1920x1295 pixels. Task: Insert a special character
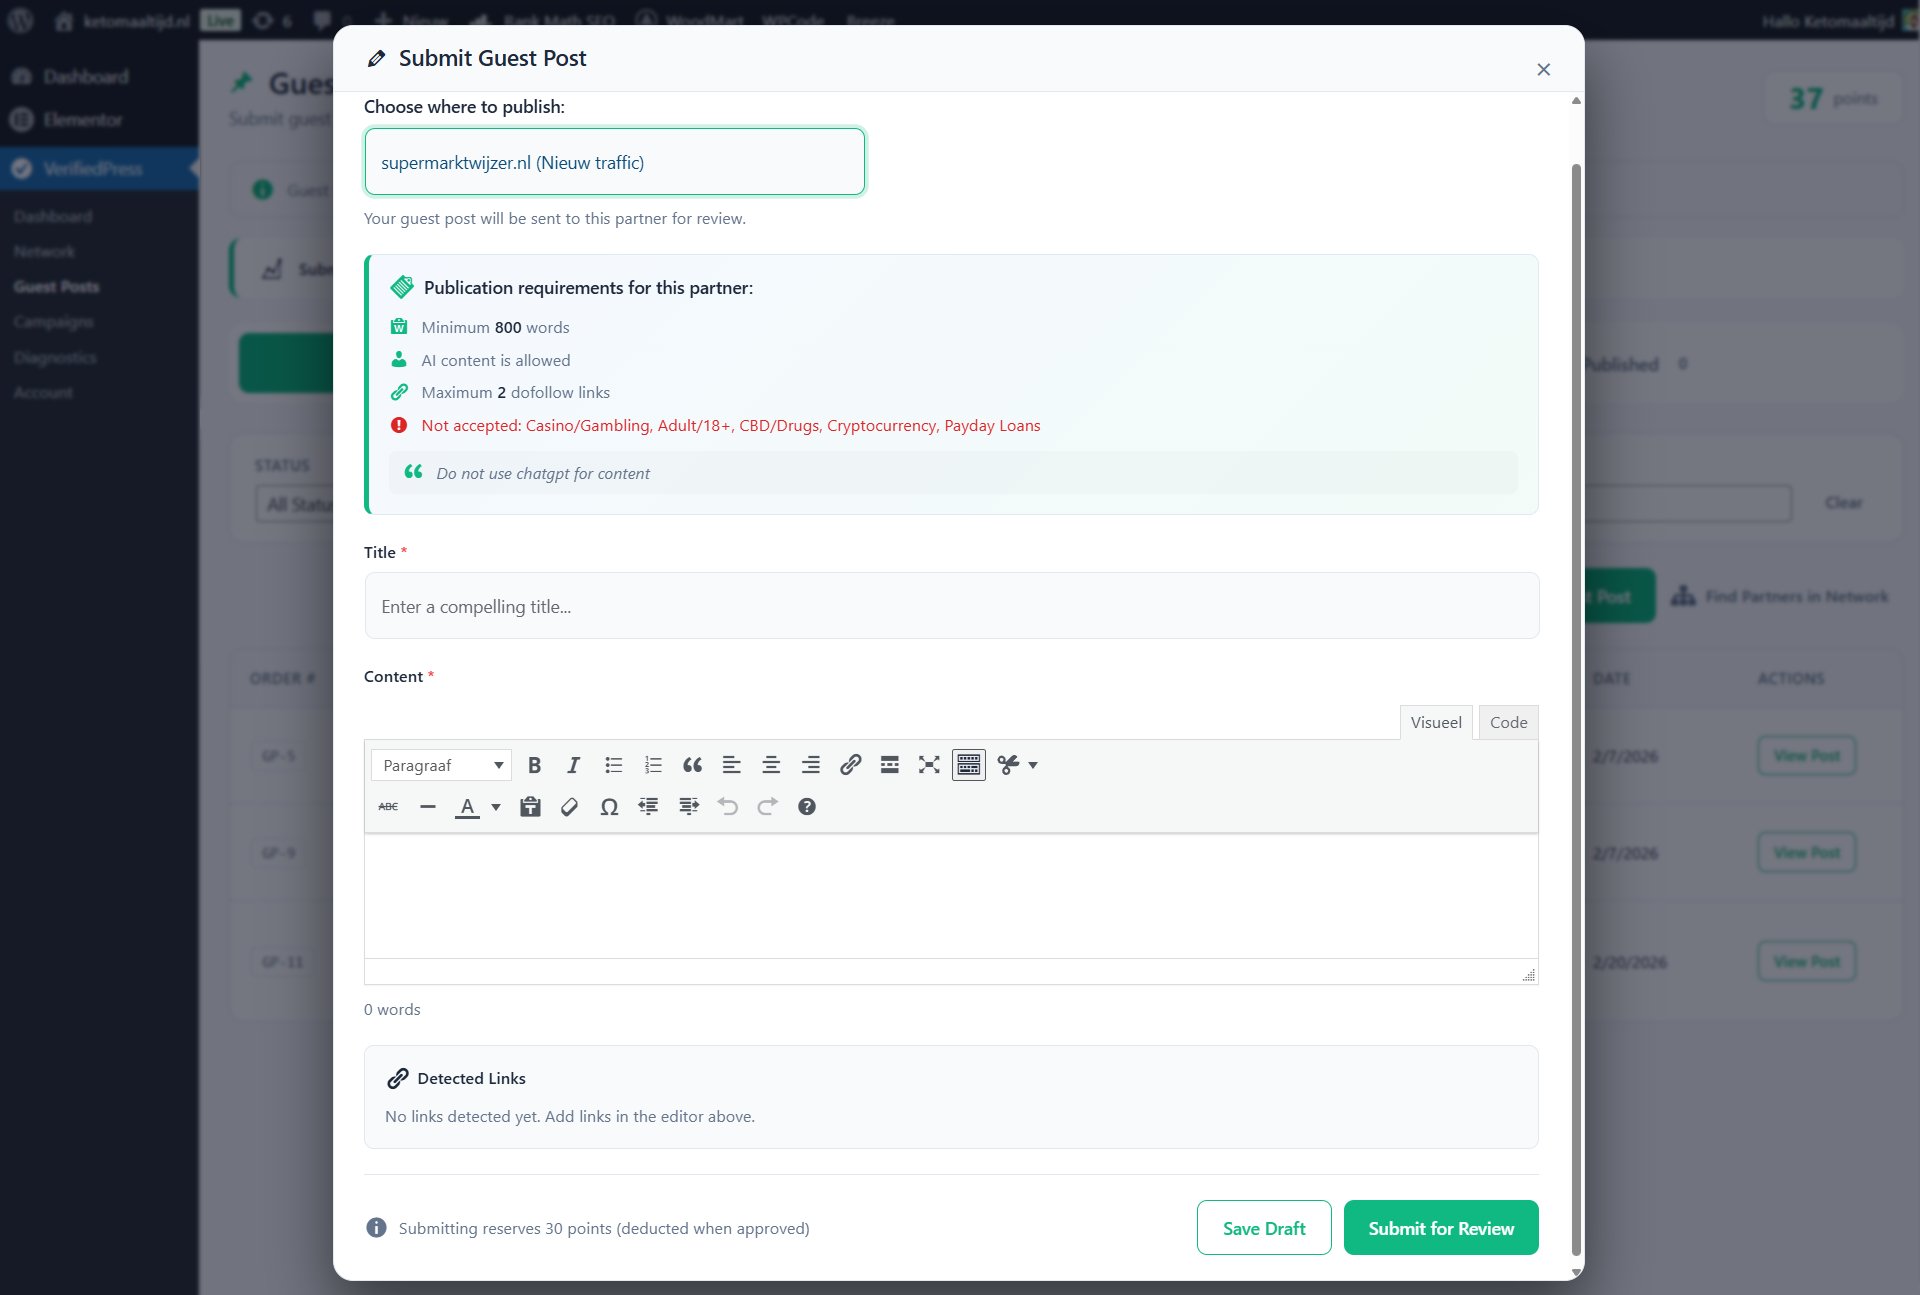tap(609, 807)
